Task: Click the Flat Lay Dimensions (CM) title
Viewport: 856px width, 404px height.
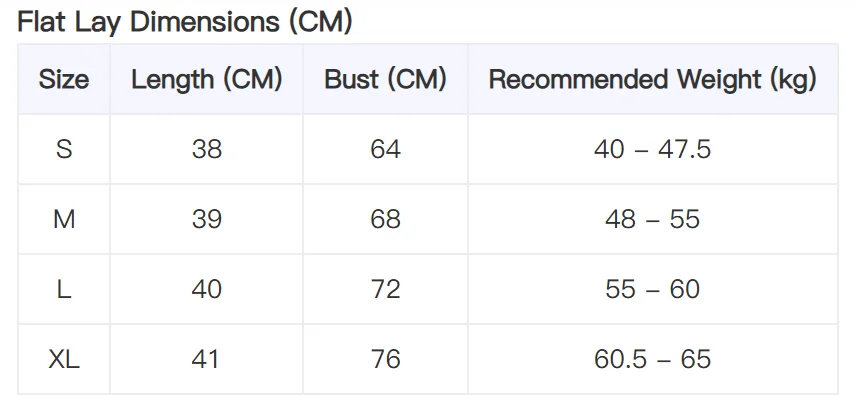Action: 185,22
